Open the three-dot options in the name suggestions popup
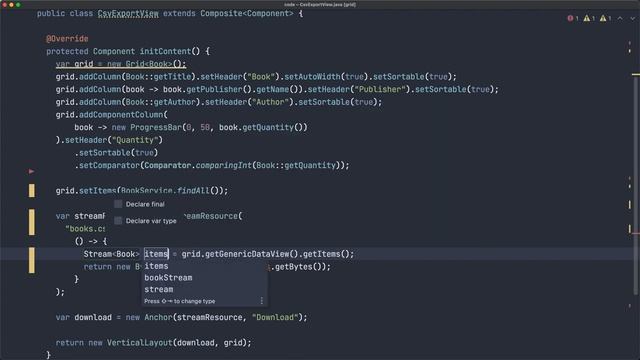This screenshot has width=640, height=360. click(x=262, y=301)
